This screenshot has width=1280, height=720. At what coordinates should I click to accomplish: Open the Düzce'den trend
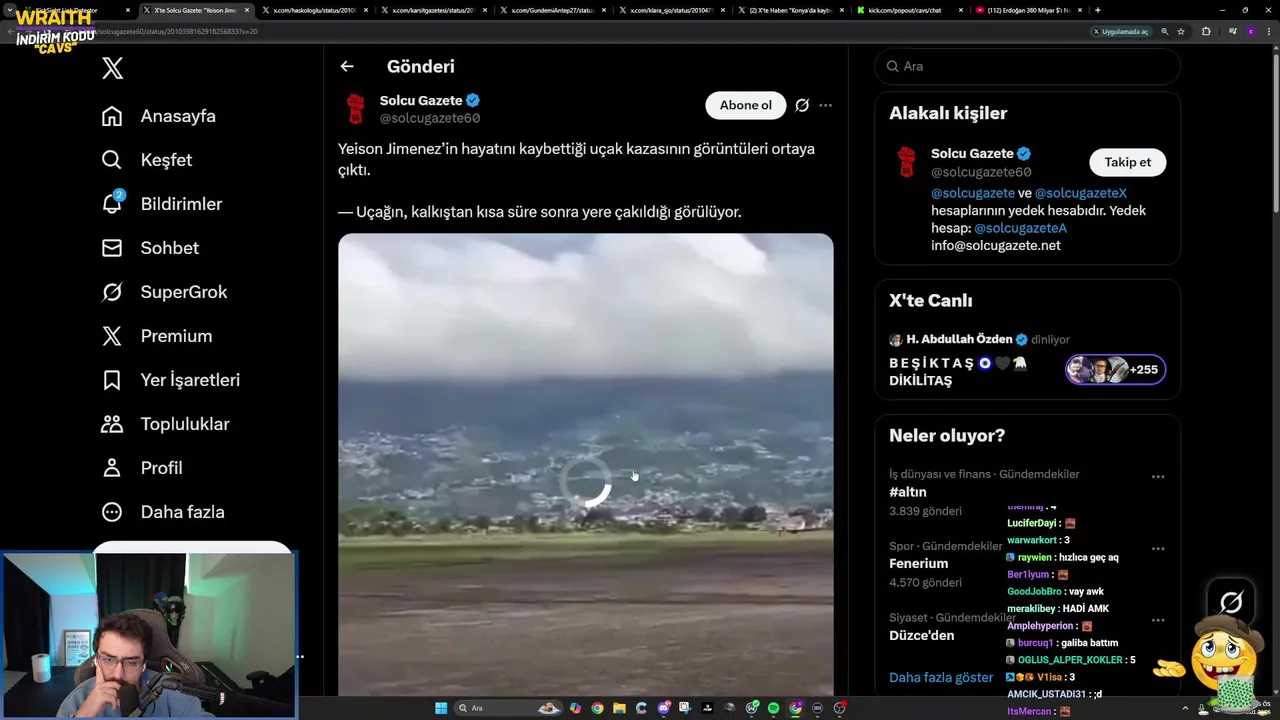921,636
